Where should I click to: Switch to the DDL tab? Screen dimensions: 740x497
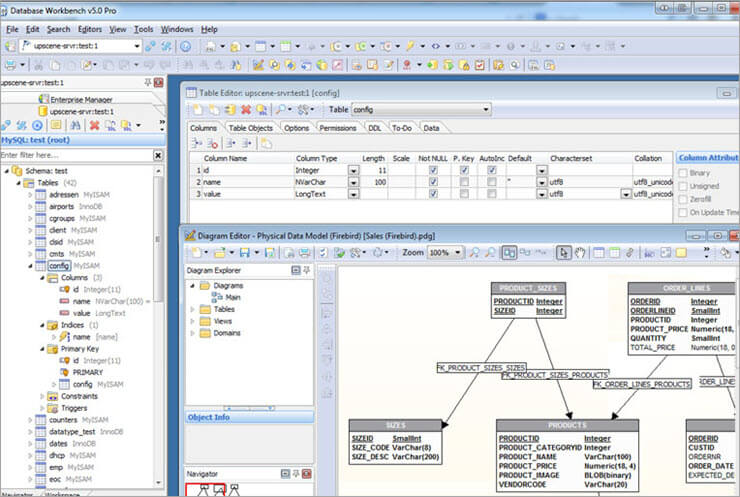(375, 128)
